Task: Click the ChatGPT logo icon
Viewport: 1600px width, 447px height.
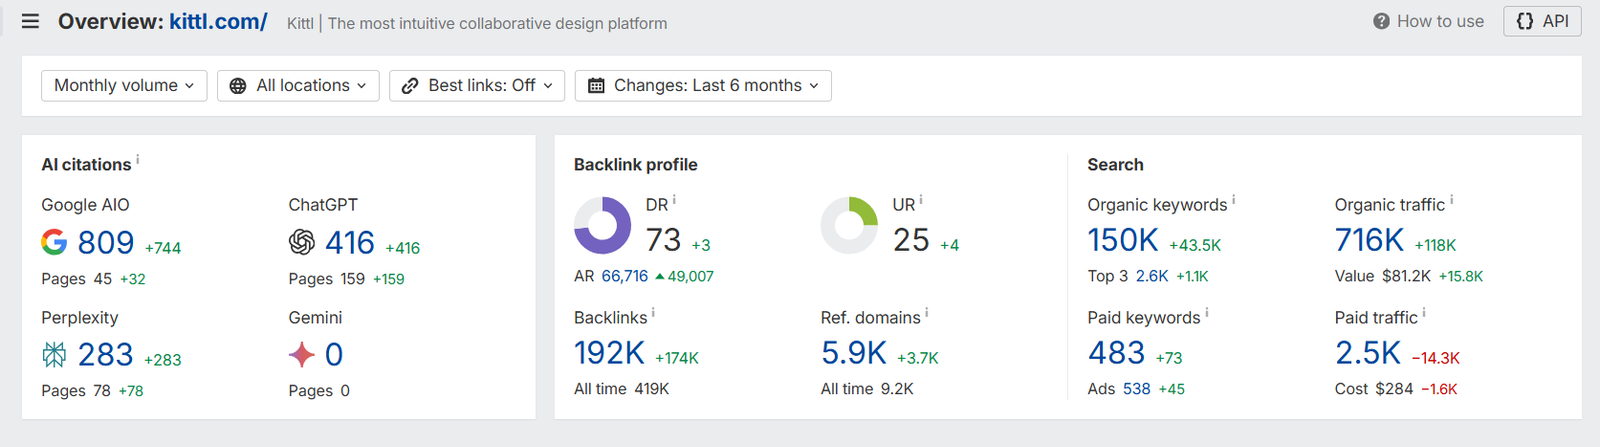Action: 302,242
